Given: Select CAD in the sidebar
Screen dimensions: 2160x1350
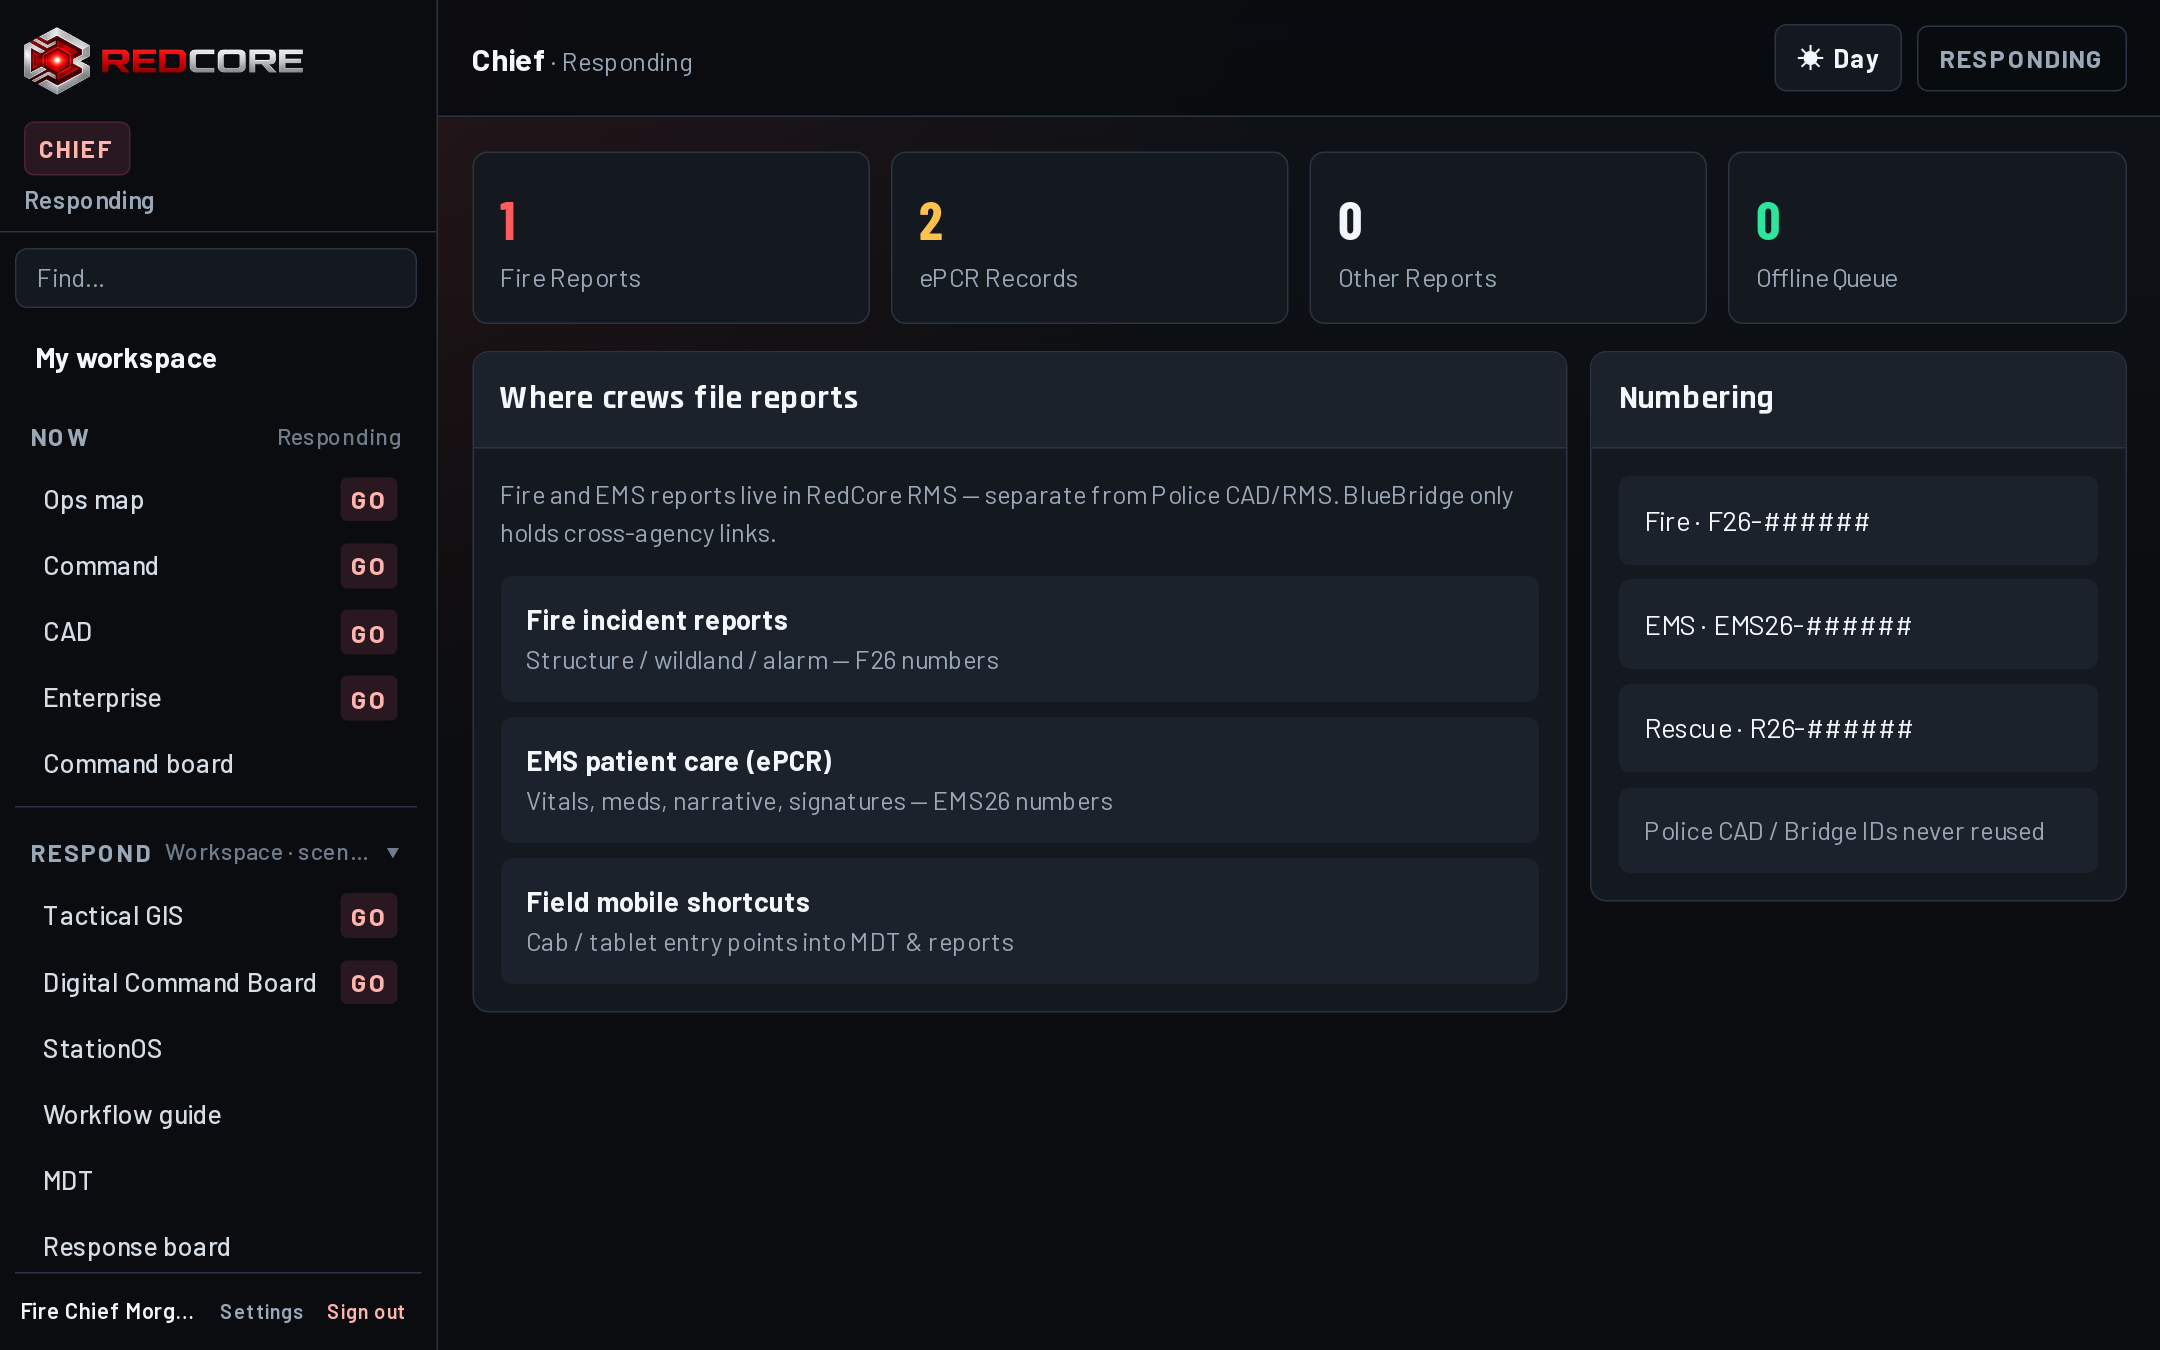Looking at the screenshot, I should tap(68, 632).
